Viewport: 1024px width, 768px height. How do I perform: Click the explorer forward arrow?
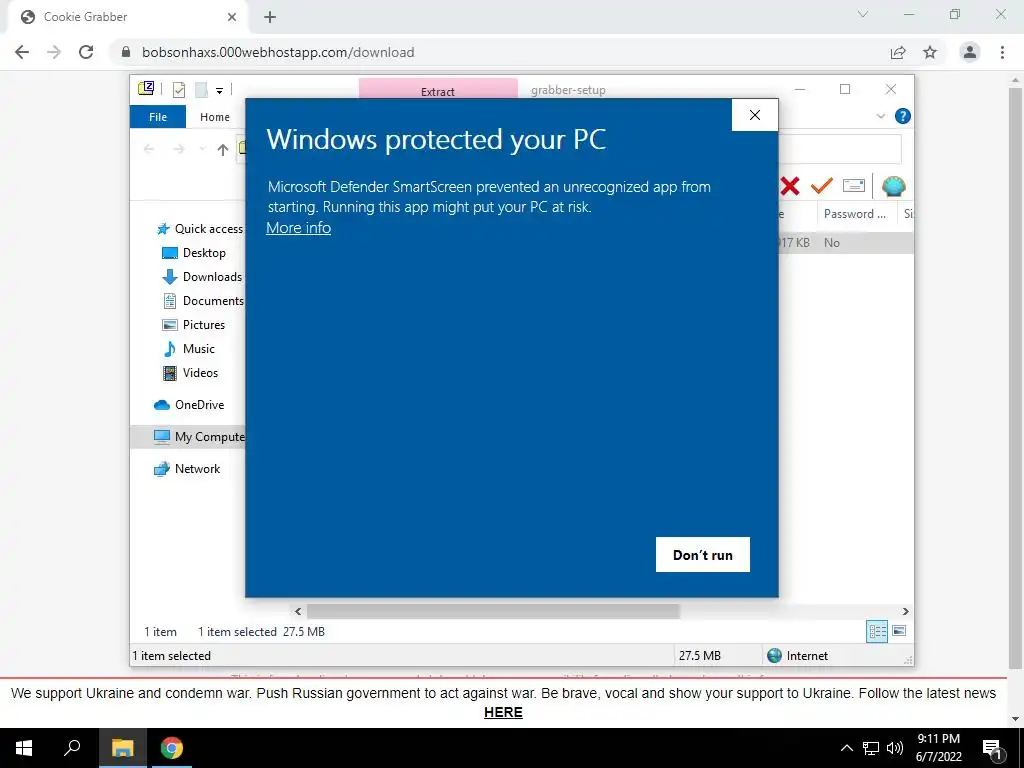(178, 150)
